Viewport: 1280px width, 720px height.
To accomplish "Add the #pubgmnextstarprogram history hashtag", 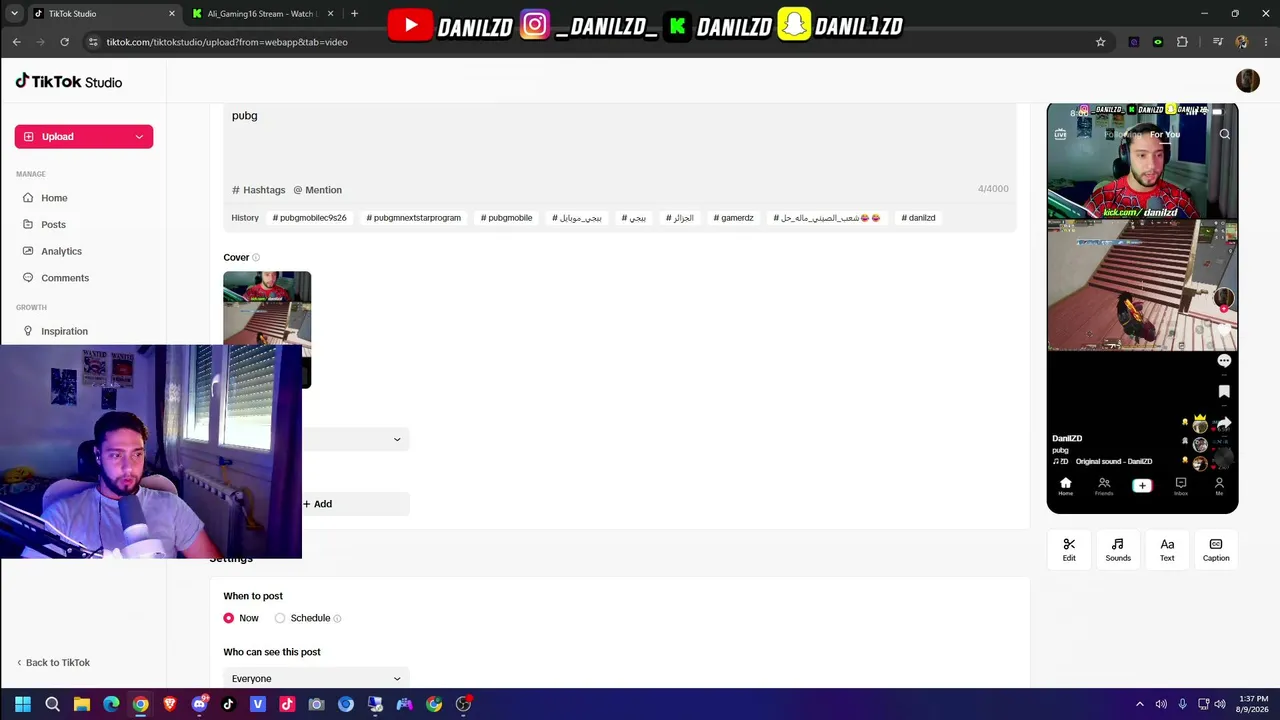I will tap(414, 218).
